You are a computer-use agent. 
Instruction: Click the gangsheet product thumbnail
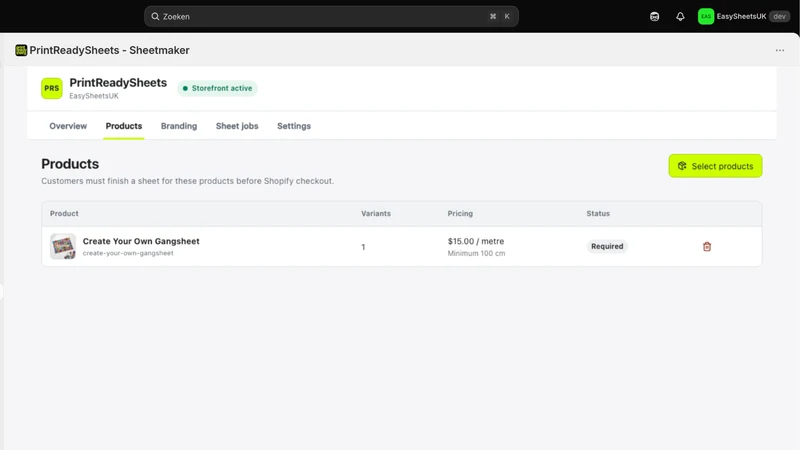[63, 246]
